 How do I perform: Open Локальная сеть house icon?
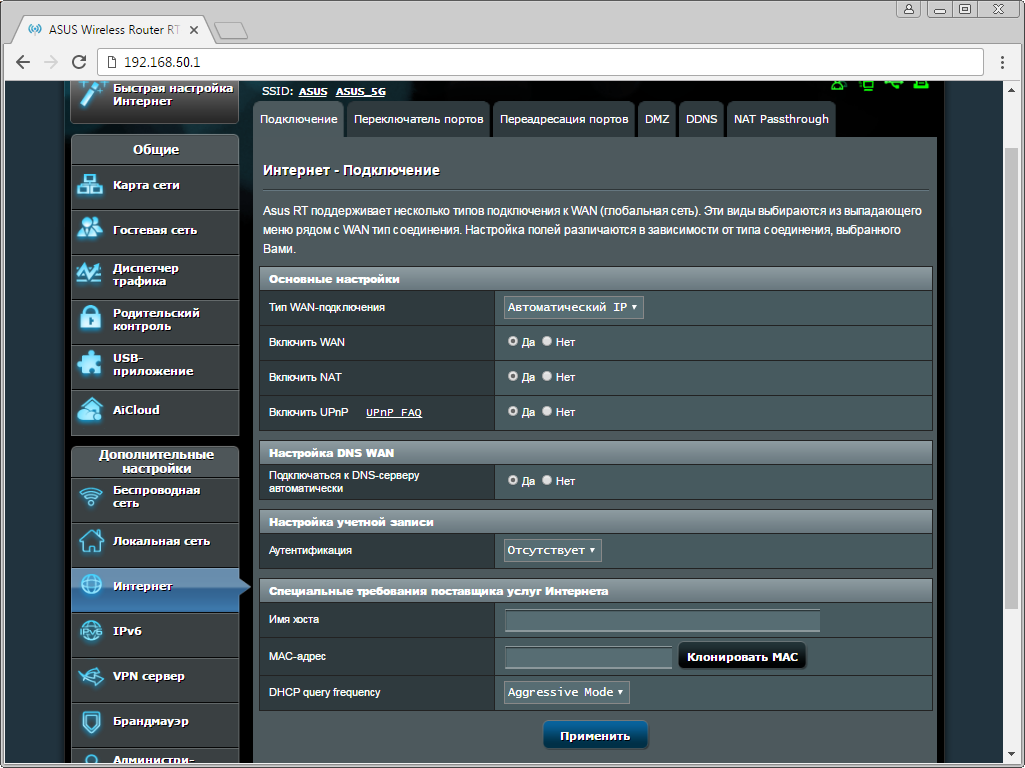92,541
